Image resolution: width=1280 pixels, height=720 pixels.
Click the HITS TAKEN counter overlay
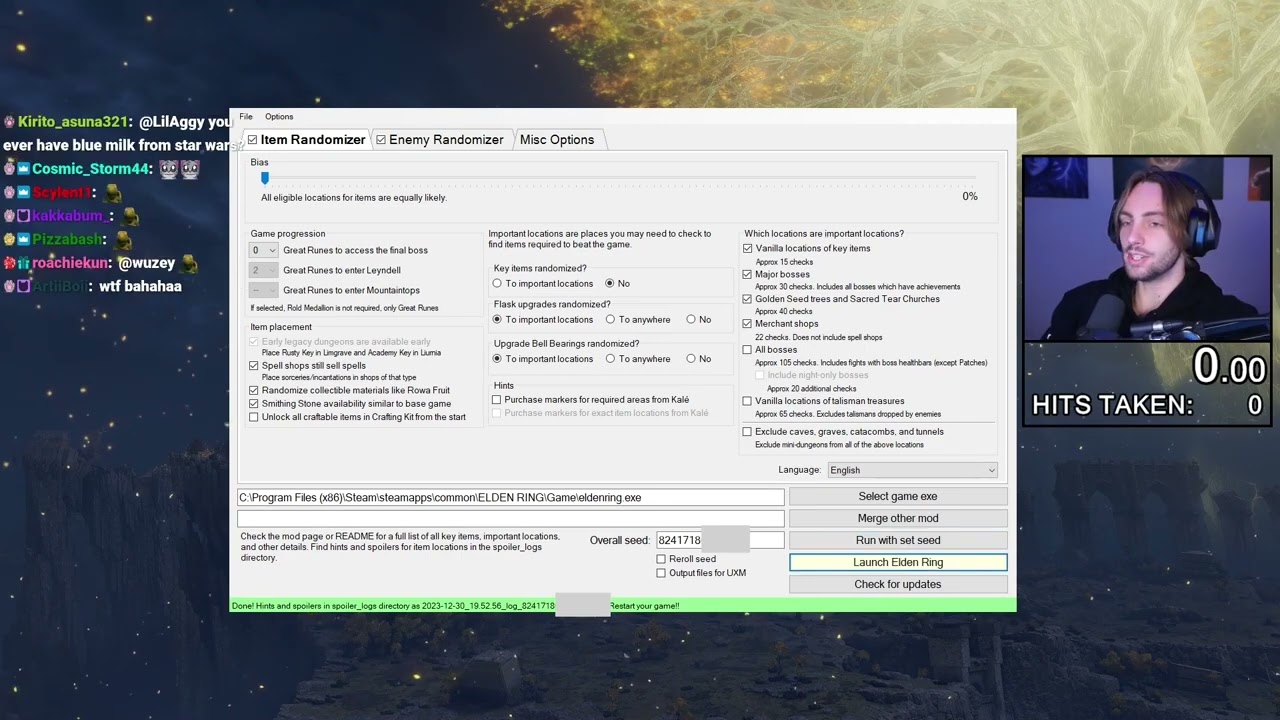coord(1147,405)
